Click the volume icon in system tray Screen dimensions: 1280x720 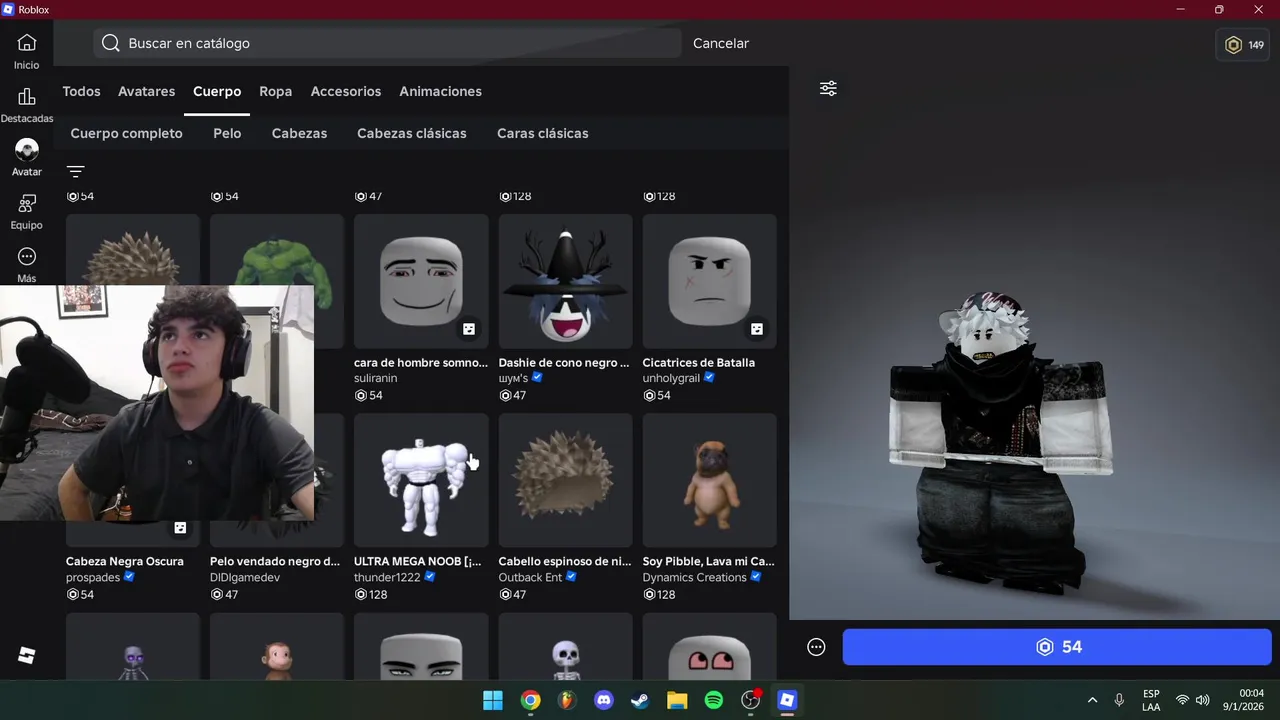coord(1203,700)
